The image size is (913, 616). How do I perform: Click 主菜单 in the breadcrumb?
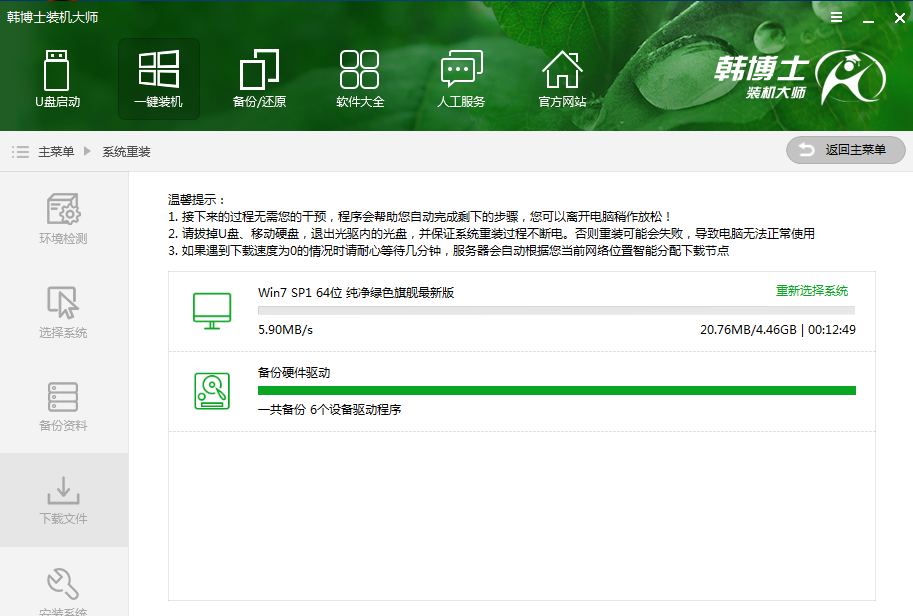[x=57, y=151]
